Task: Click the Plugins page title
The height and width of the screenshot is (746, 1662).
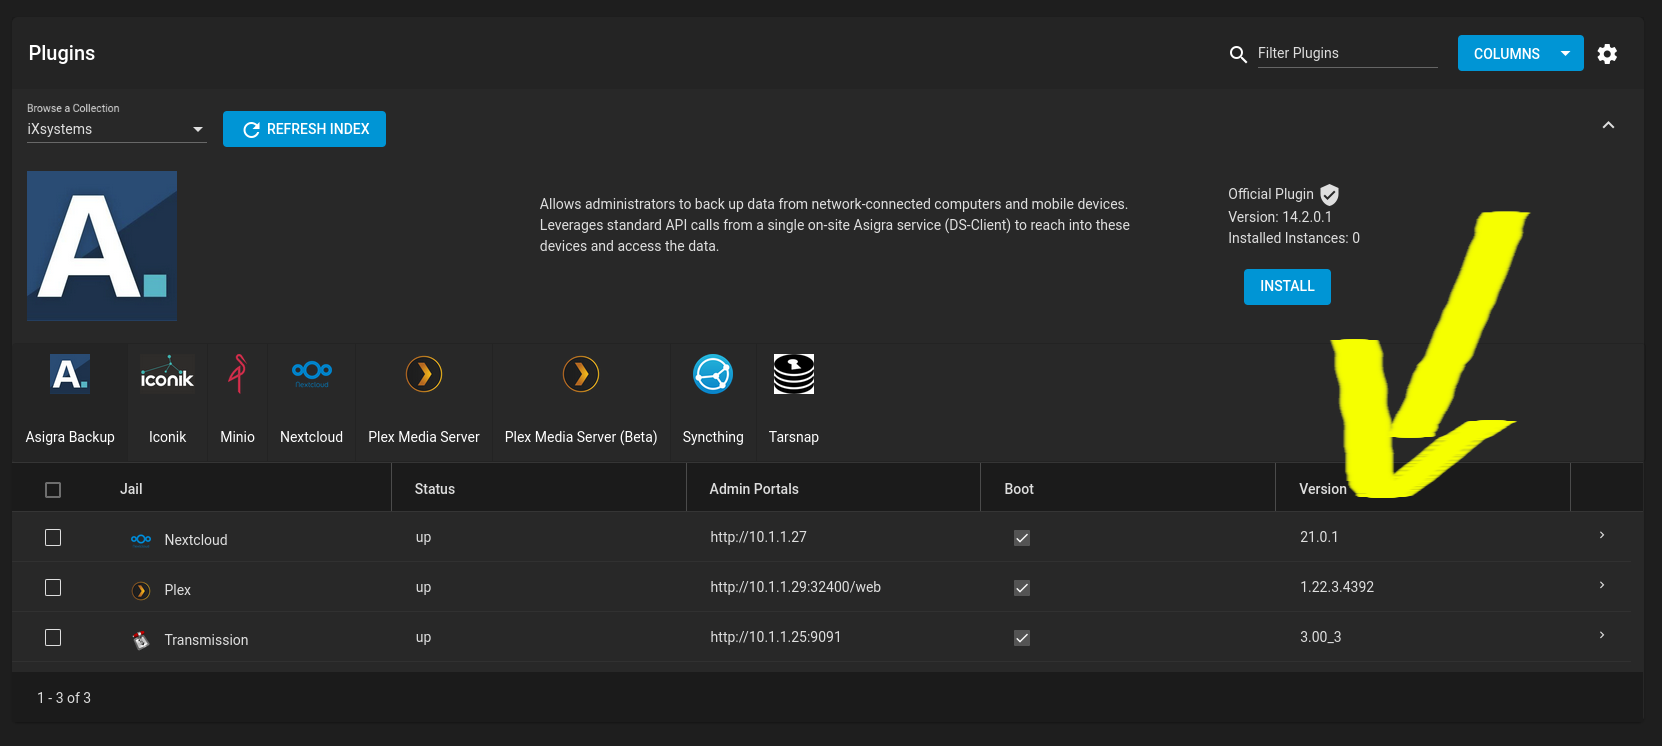Action: [62, 53]
